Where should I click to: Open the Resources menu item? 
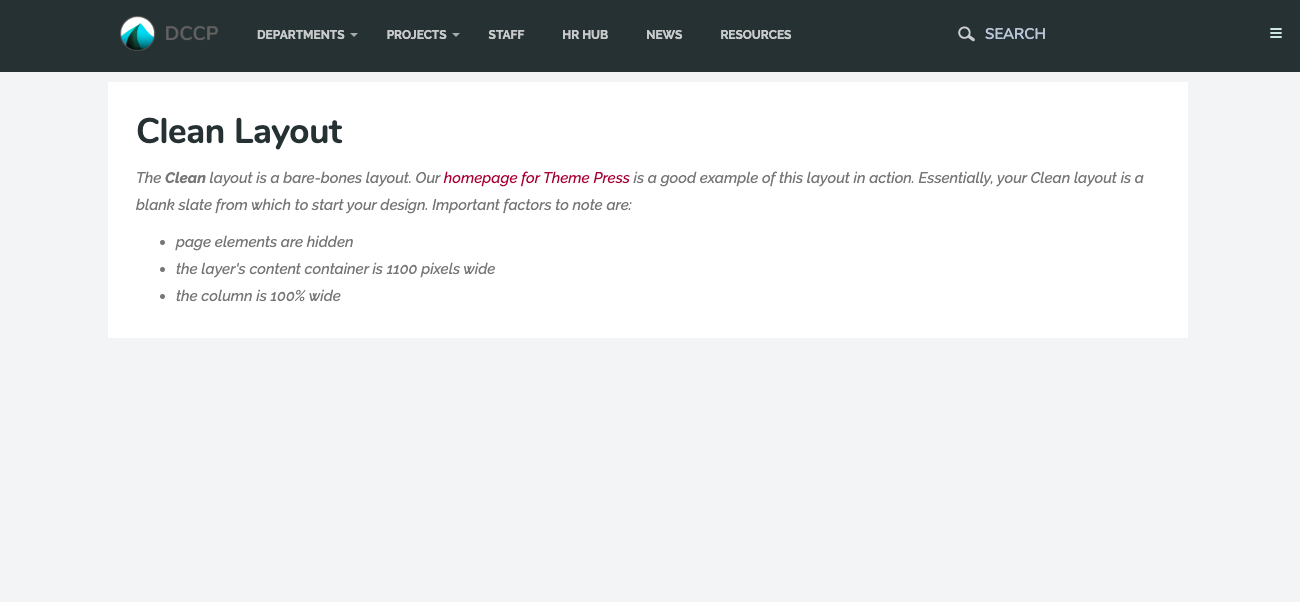click(756, 35)
